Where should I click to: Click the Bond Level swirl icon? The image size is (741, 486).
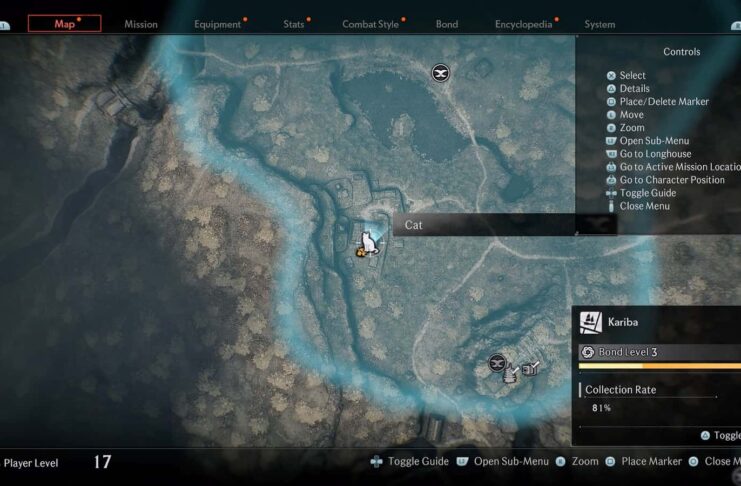(587, 352)
